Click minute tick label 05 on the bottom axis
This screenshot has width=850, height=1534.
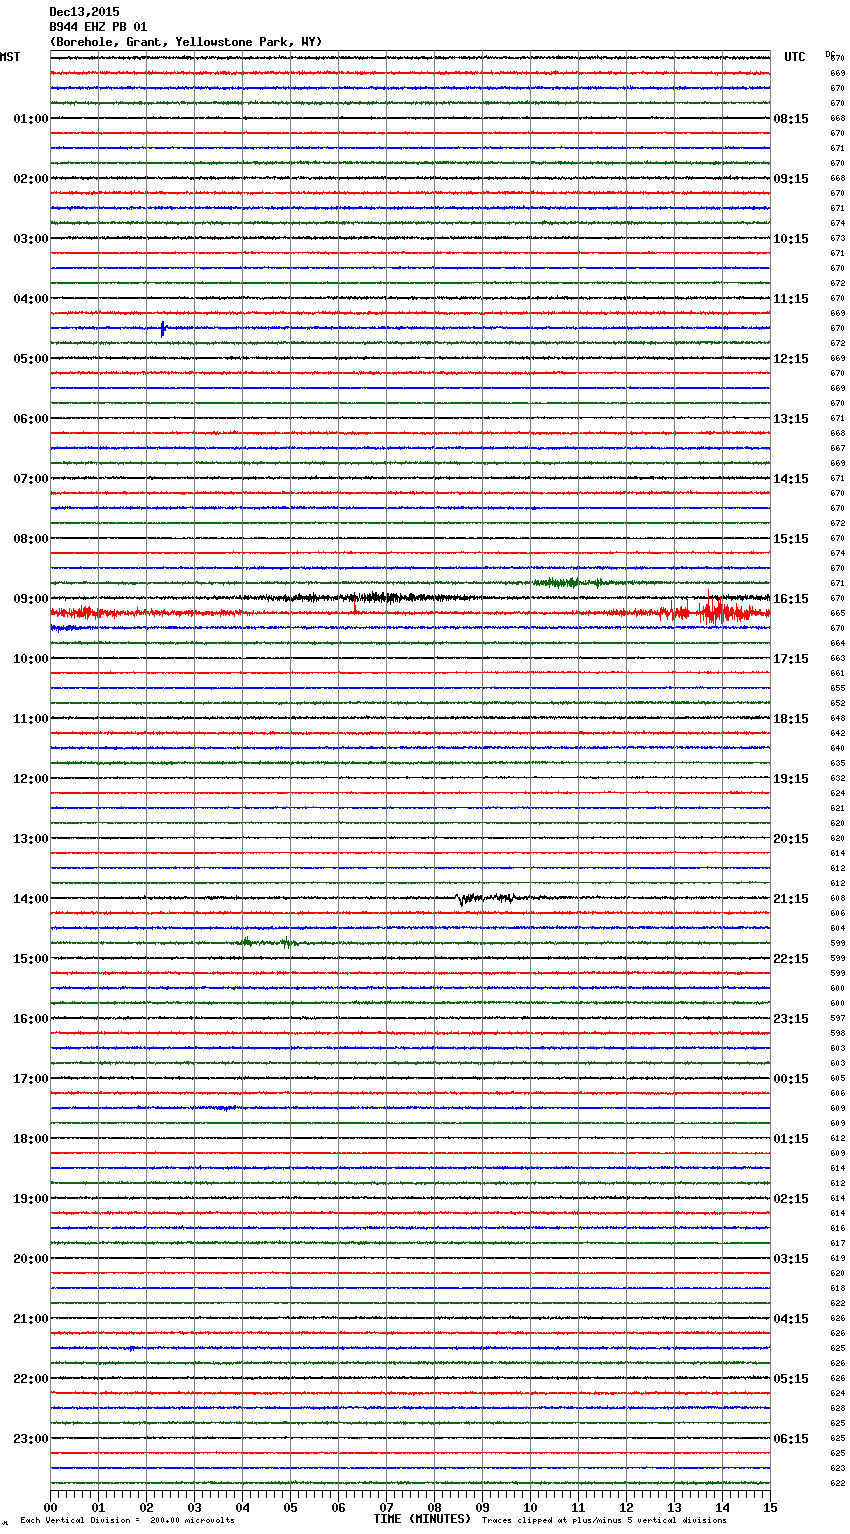click(291, 1507)
